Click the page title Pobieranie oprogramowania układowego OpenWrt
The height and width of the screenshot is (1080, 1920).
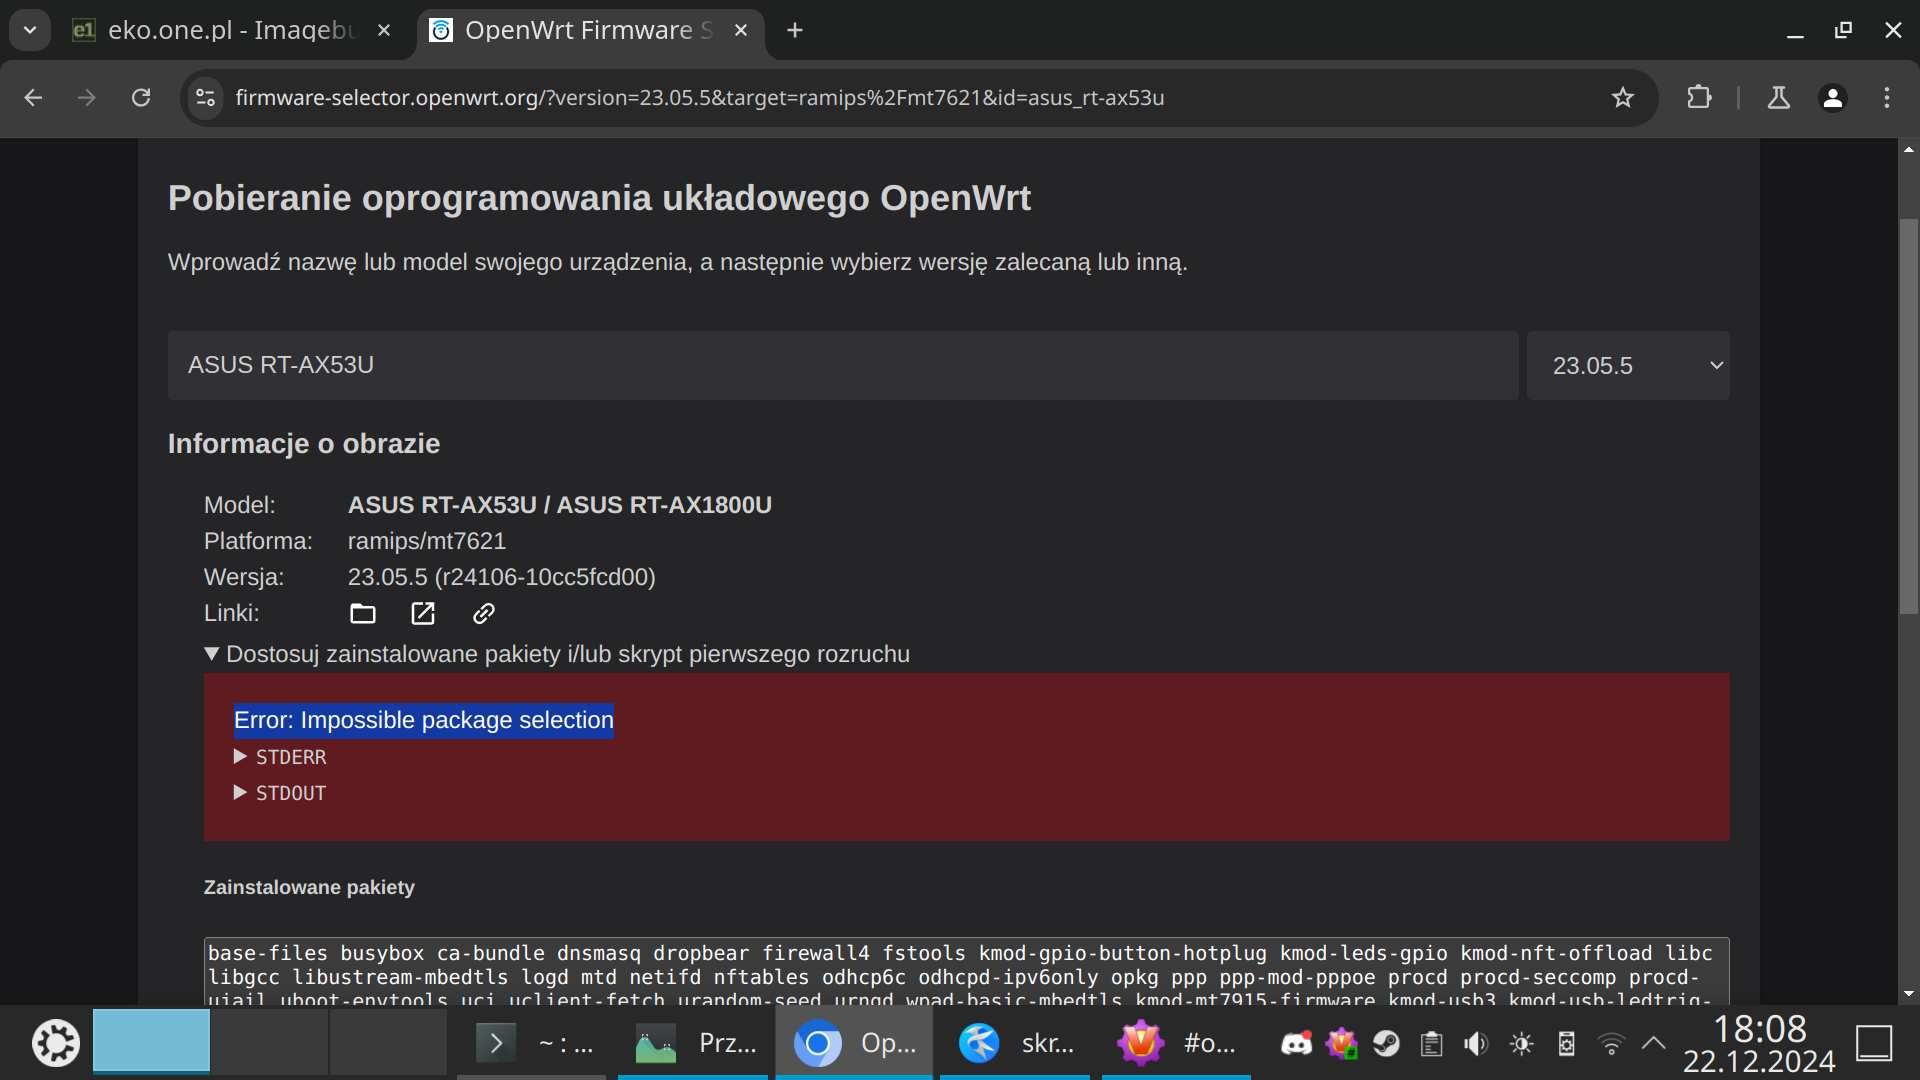point(599,198)
